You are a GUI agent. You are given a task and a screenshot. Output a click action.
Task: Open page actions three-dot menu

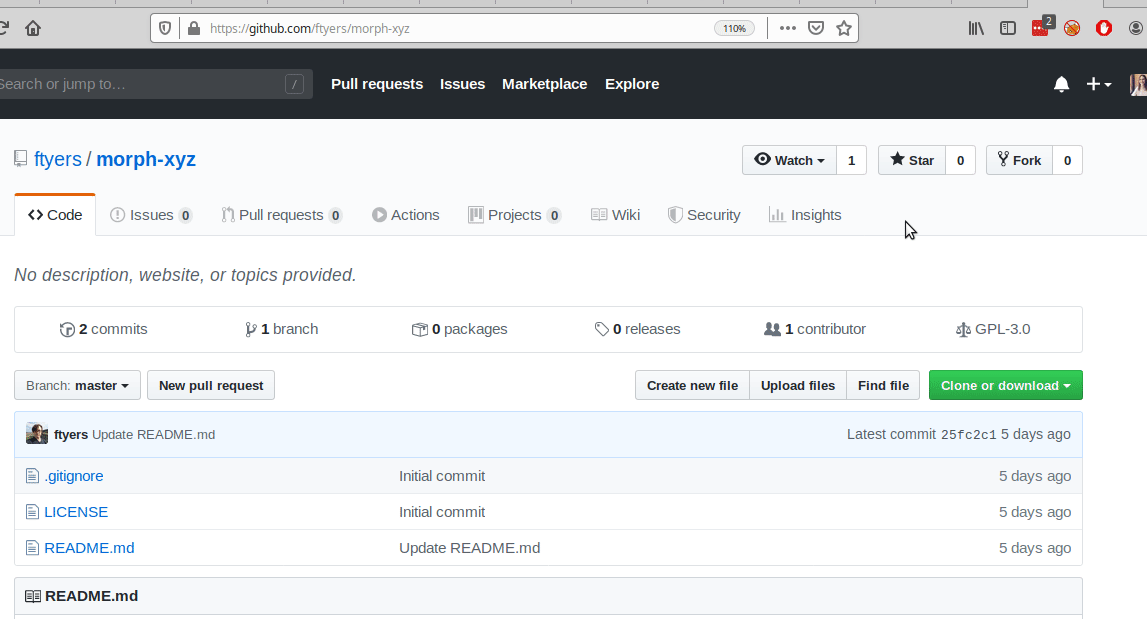click(x=787, y=29)
